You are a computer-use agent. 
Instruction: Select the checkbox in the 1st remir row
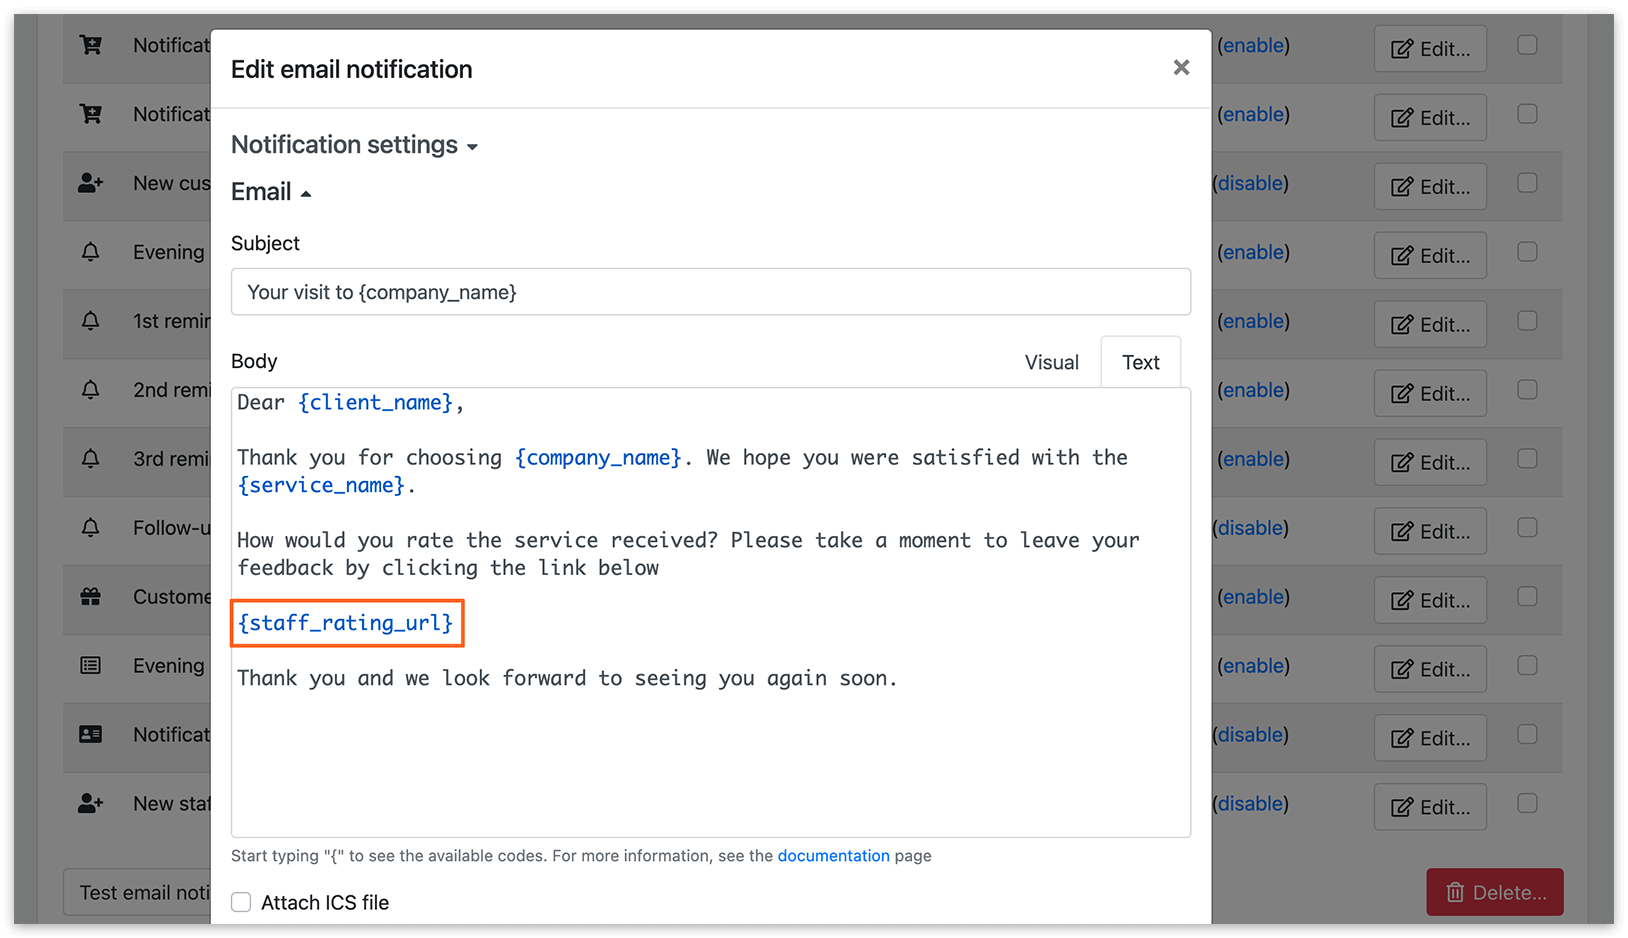[1527, 321]
